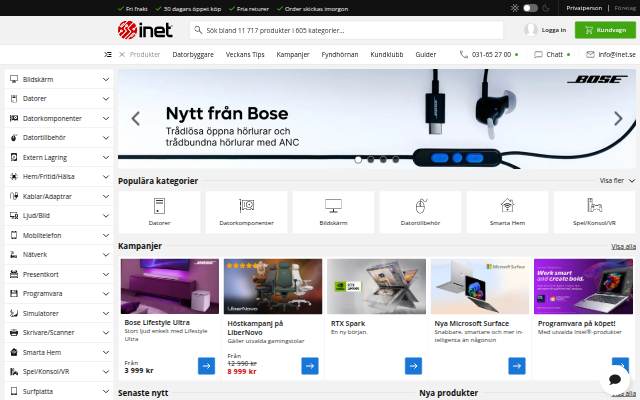The width and height of the screenshot is (640, 400).
Task: Open the Guider menu item
Action: tap(426, 54)
